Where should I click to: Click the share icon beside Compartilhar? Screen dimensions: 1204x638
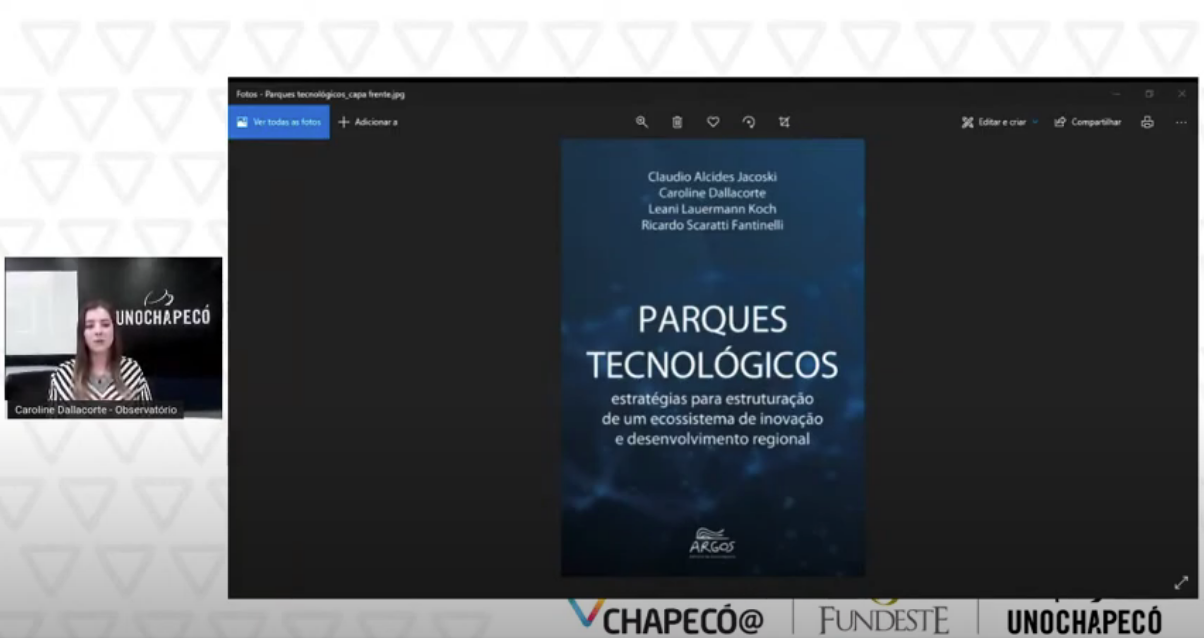click(x=1060, y=122)
